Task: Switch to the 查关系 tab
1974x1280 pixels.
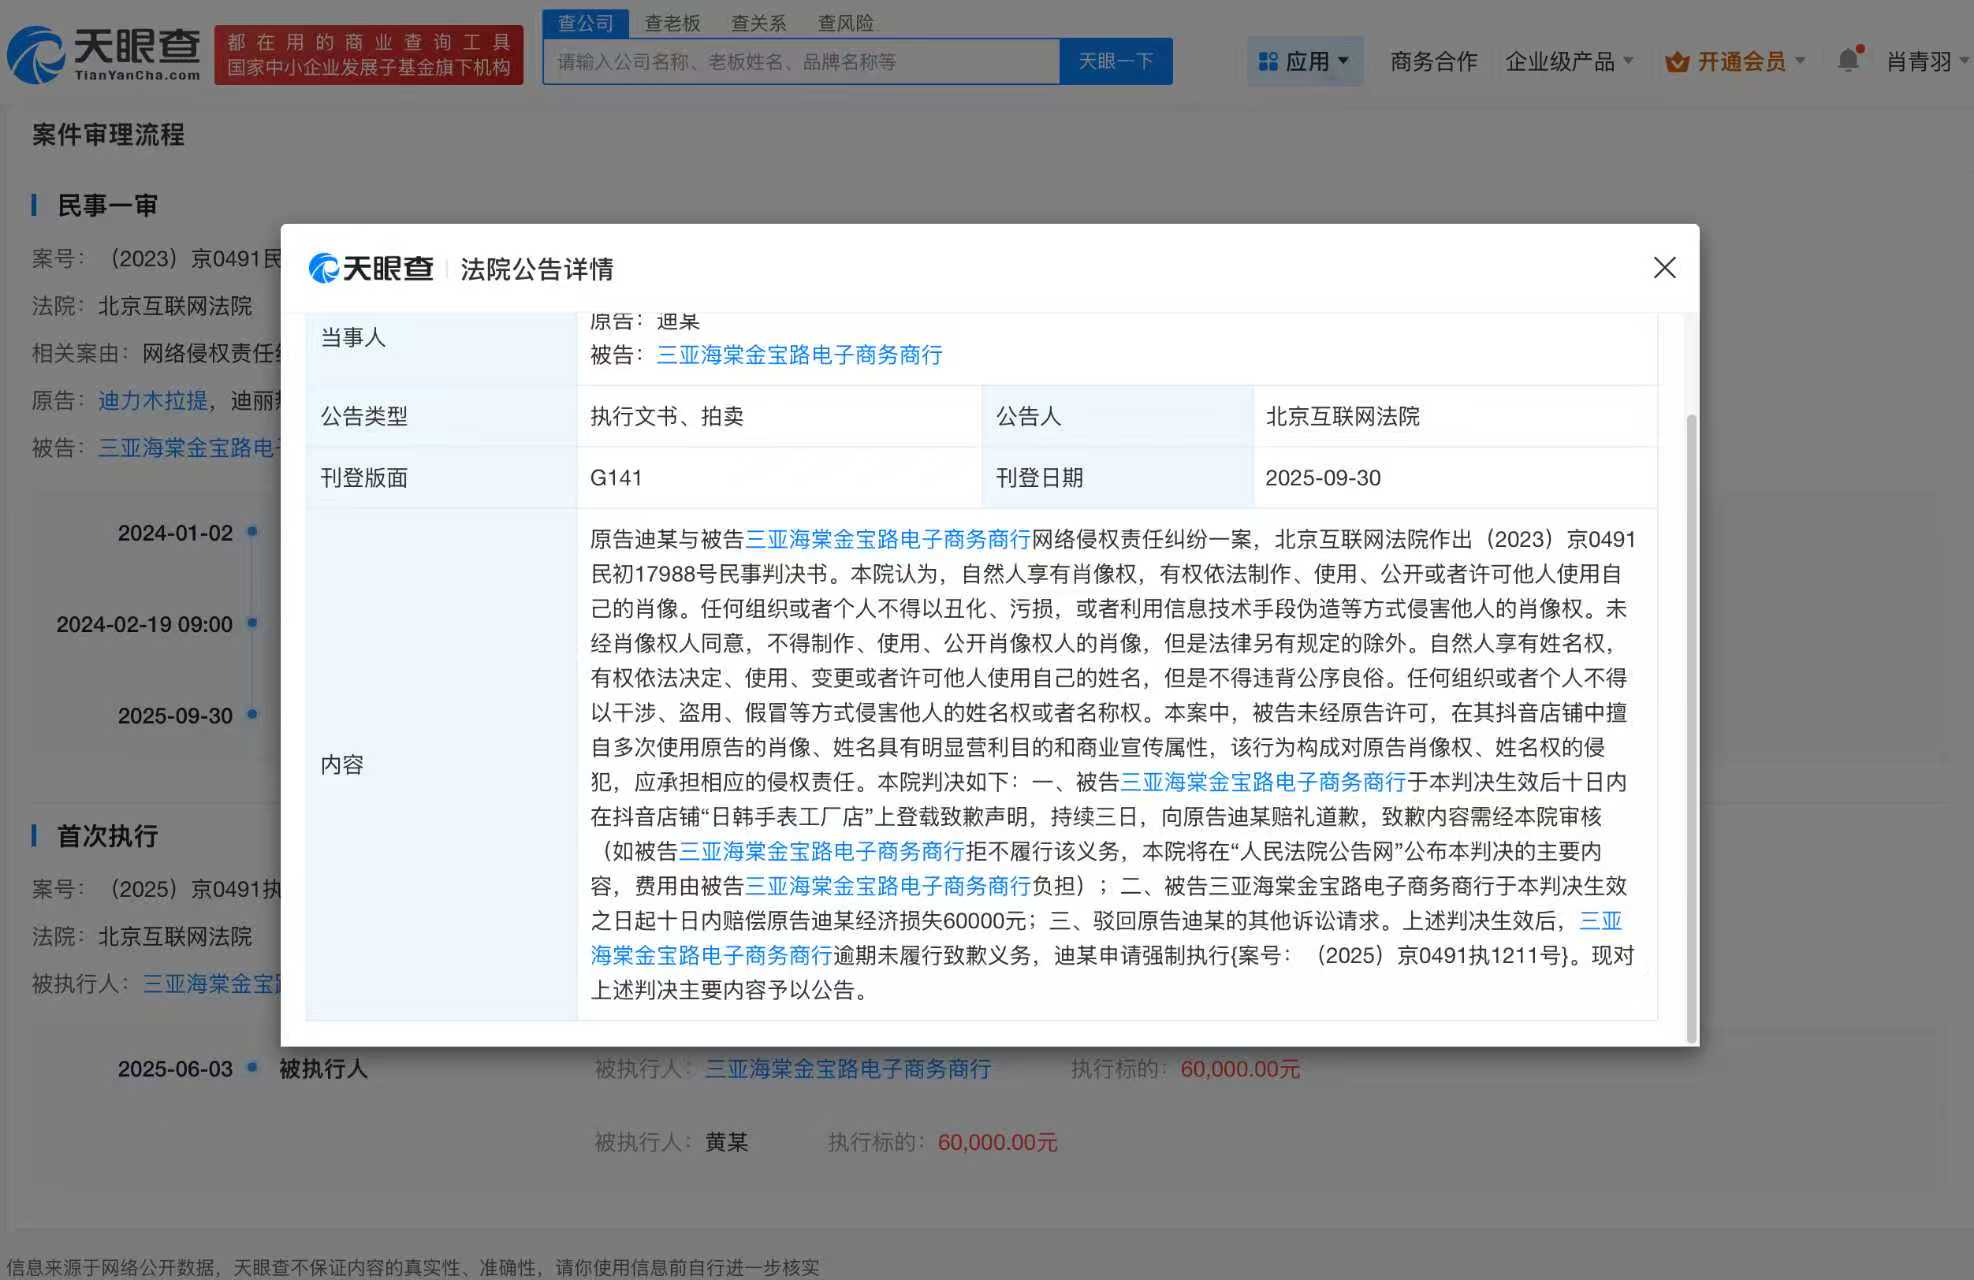Action: point(759,22)
